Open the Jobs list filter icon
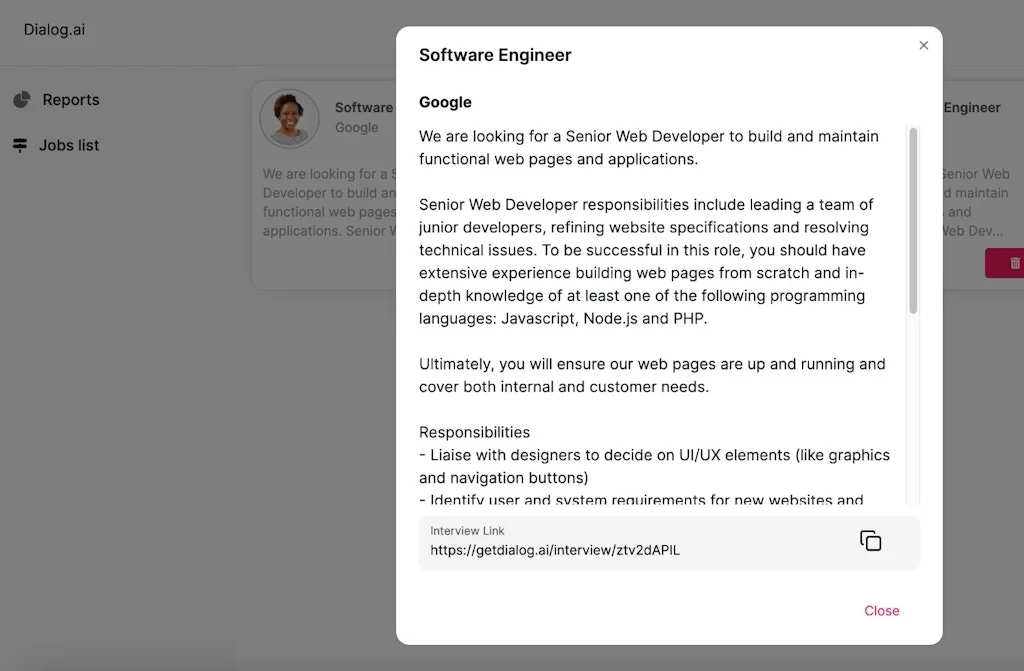1024x671 pixels. (x=21, y=145)
